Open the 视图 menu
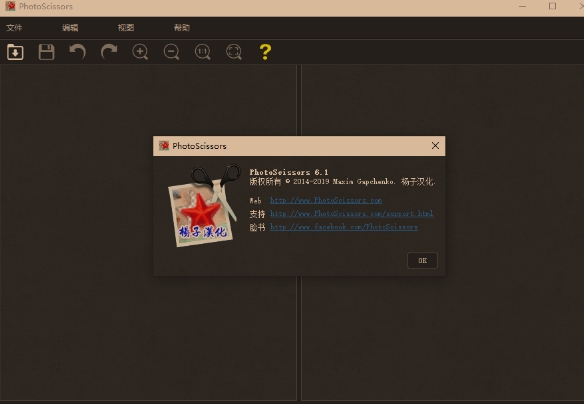This screenshot has width=584, height=404. (126, 28)
